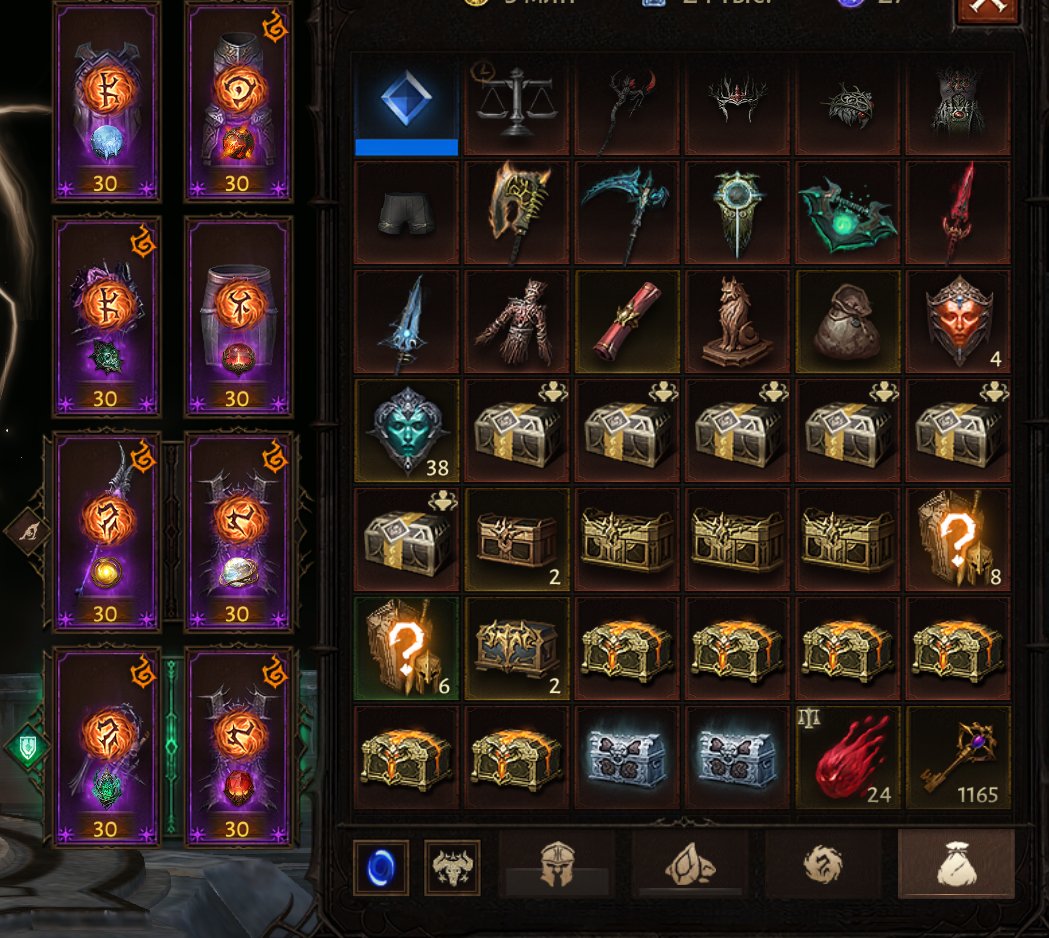The height and width of the screenshot is (938, 1049).
Task: Toggle the brown diamond side marker
Action: click(x=27, y=532)
